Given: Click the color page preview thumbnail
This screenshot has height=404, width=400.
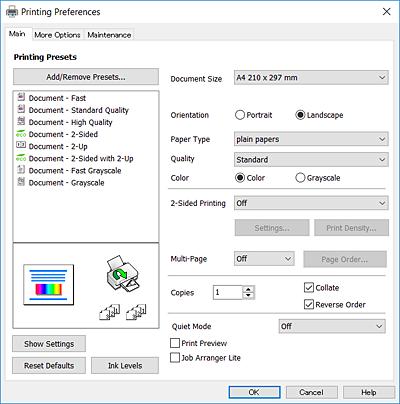Looking at the screenshot, I should [x=49, y=285].
